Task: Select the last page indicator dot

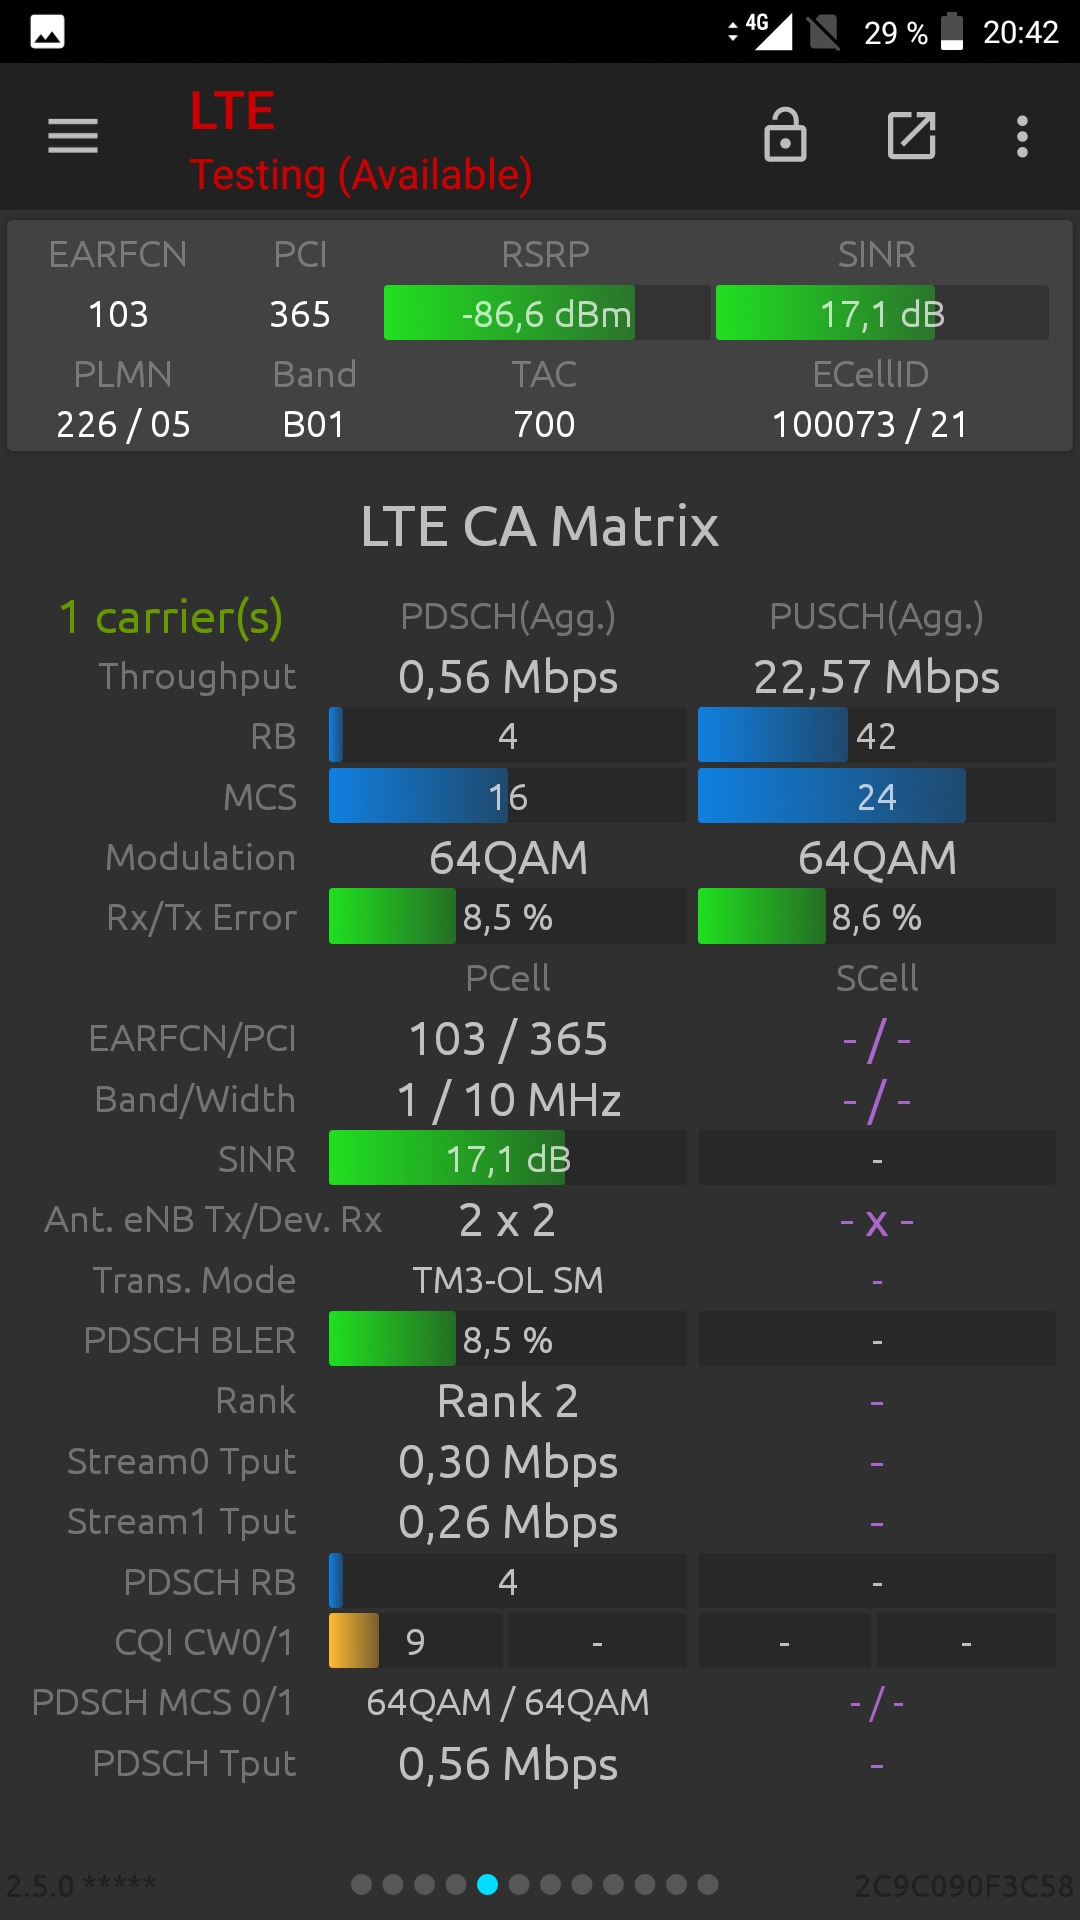Action: point(708,1885)
